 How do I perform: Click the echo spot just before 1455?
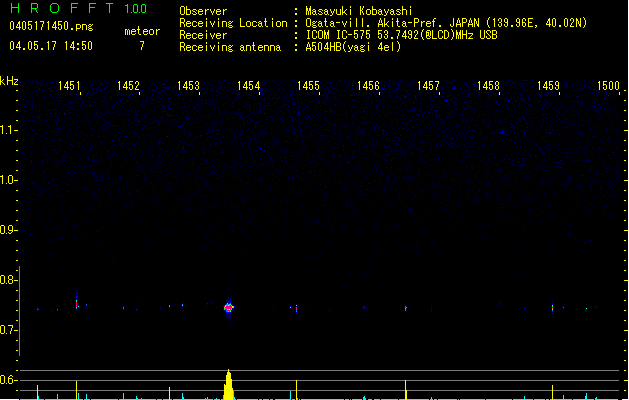click(x=296, y=309)
